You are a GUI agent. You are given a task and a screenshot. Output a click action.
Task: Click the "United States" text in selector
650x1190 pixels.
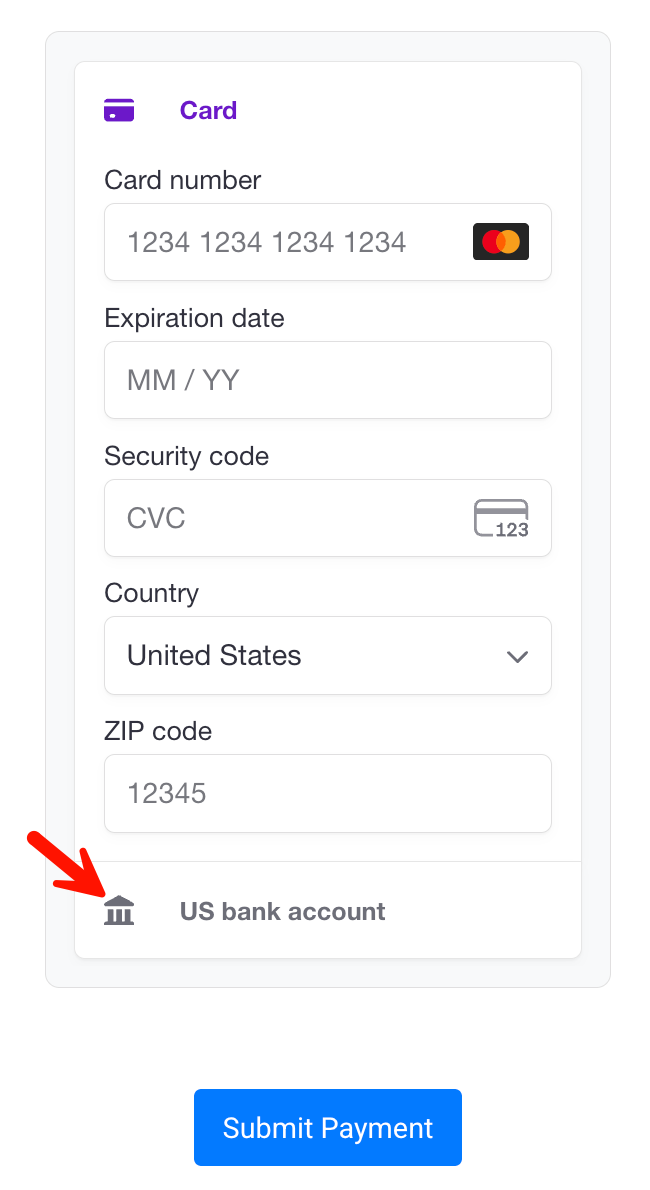(x=214, y=656)
